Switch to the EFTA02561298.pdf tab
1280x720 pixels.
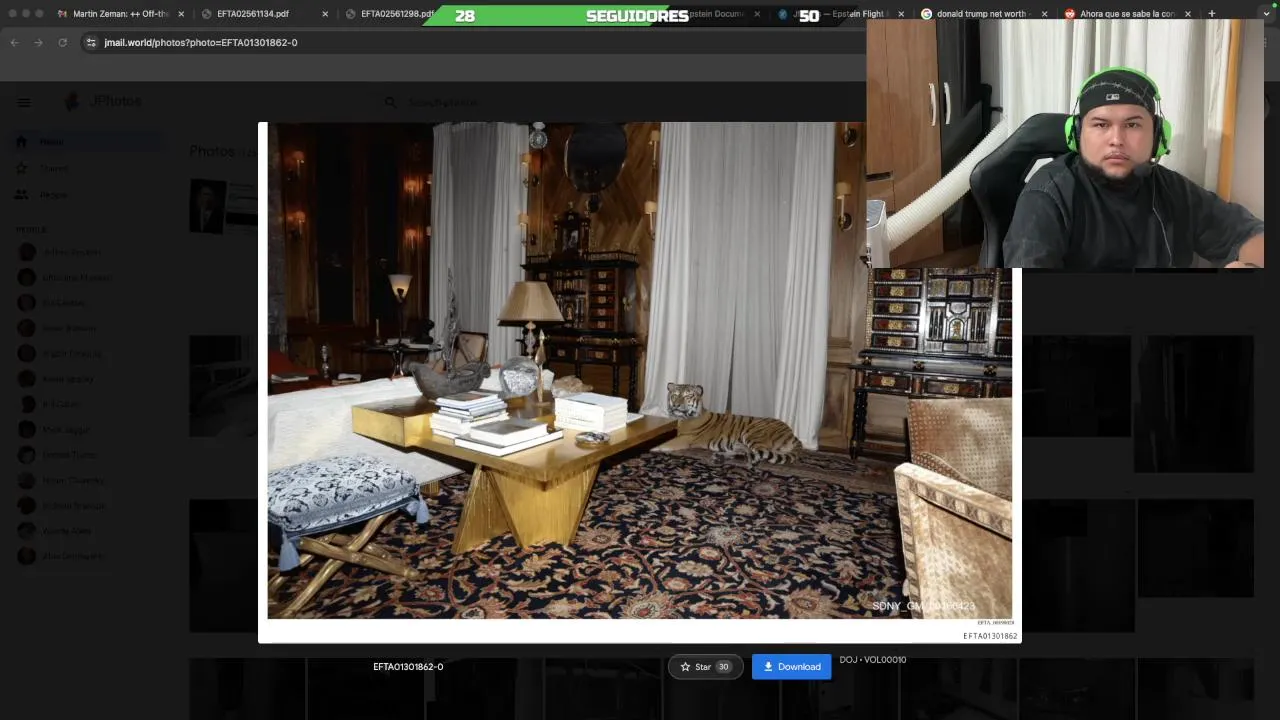click(x=397, y=14)
